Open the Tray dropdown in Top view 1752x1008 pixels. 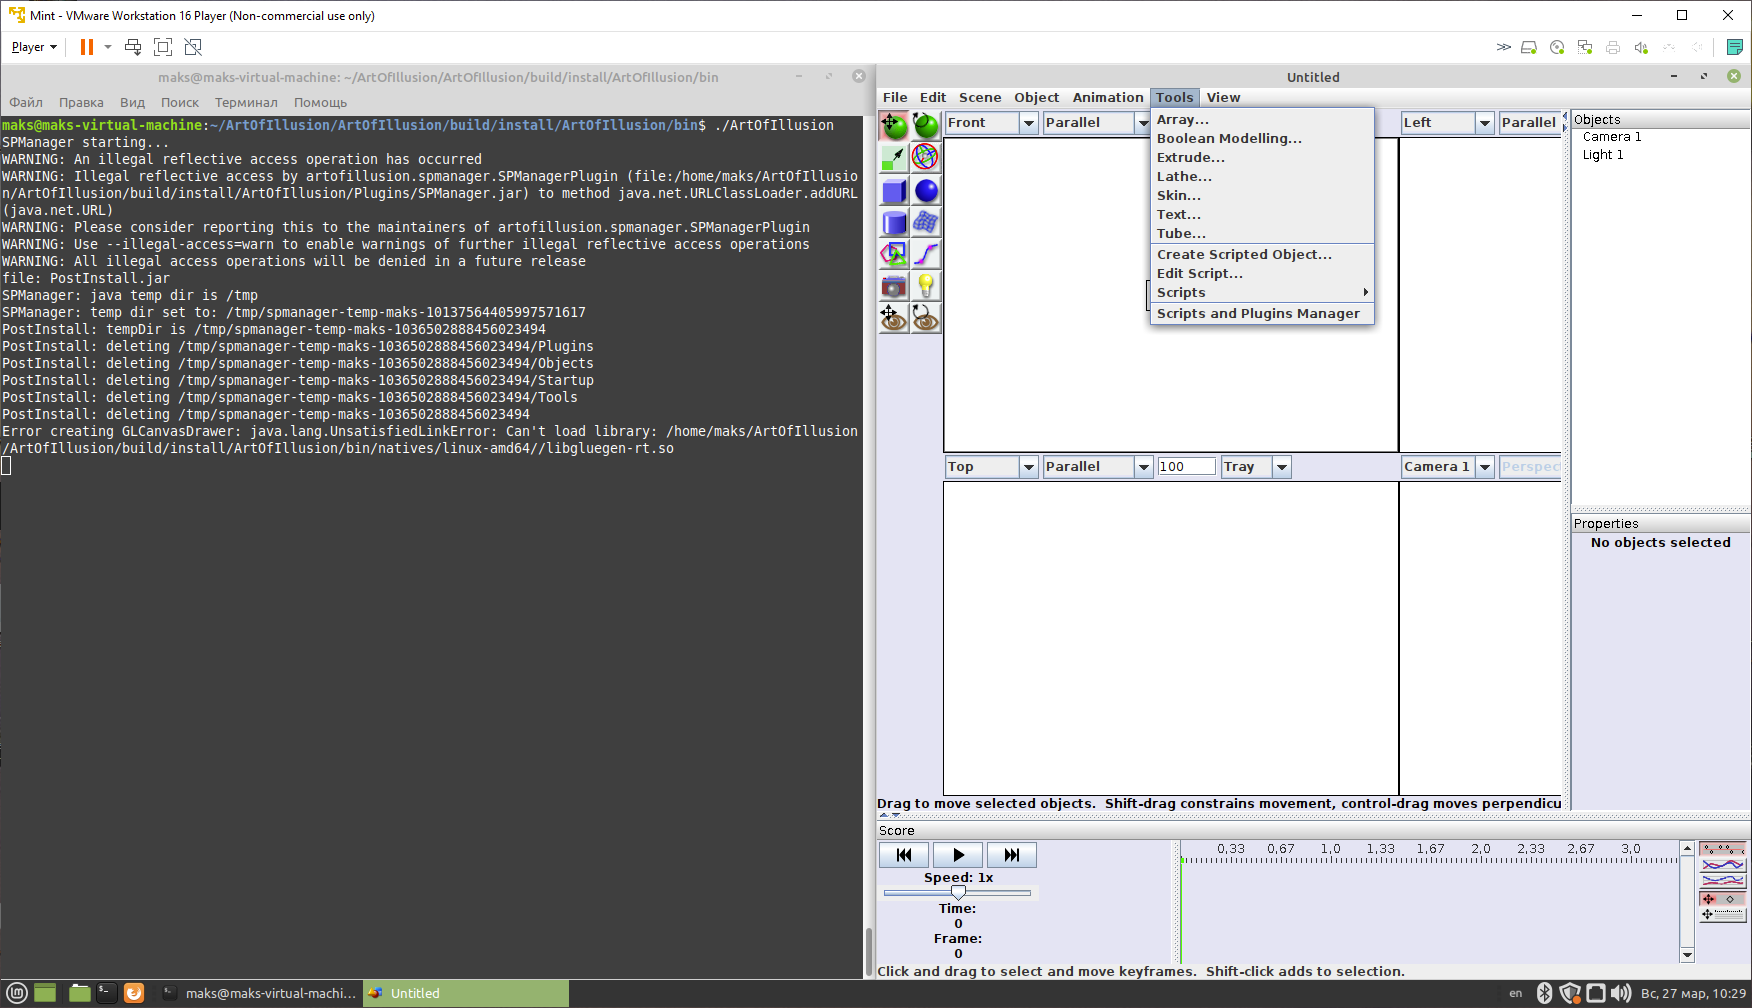(x=1282, y=467)
